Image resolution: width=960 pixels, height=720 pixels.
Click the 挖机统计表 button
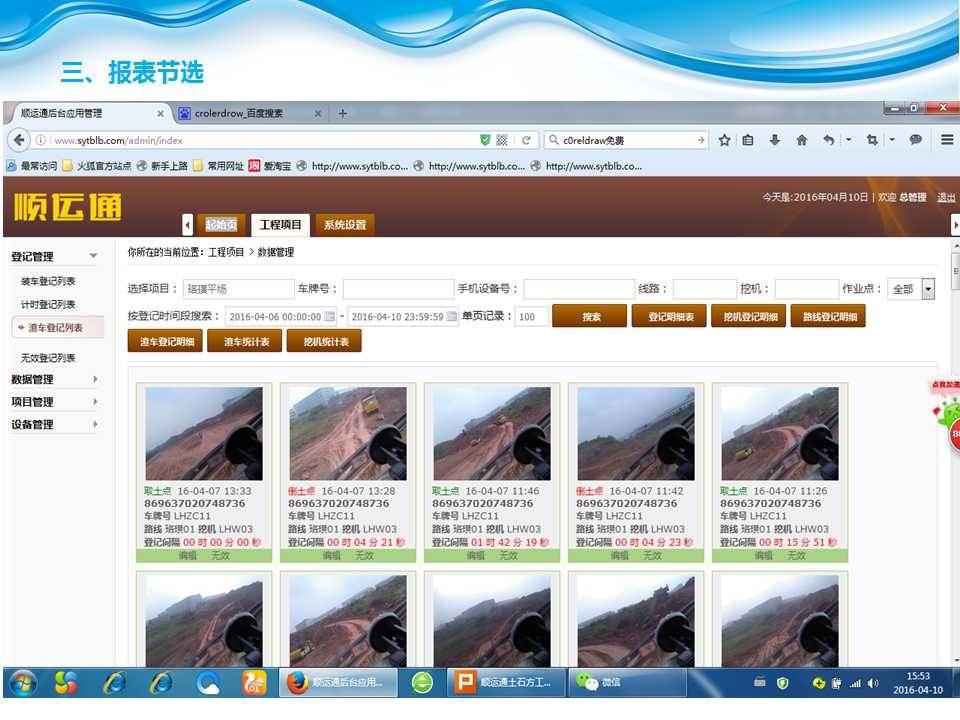coord(324,341)
